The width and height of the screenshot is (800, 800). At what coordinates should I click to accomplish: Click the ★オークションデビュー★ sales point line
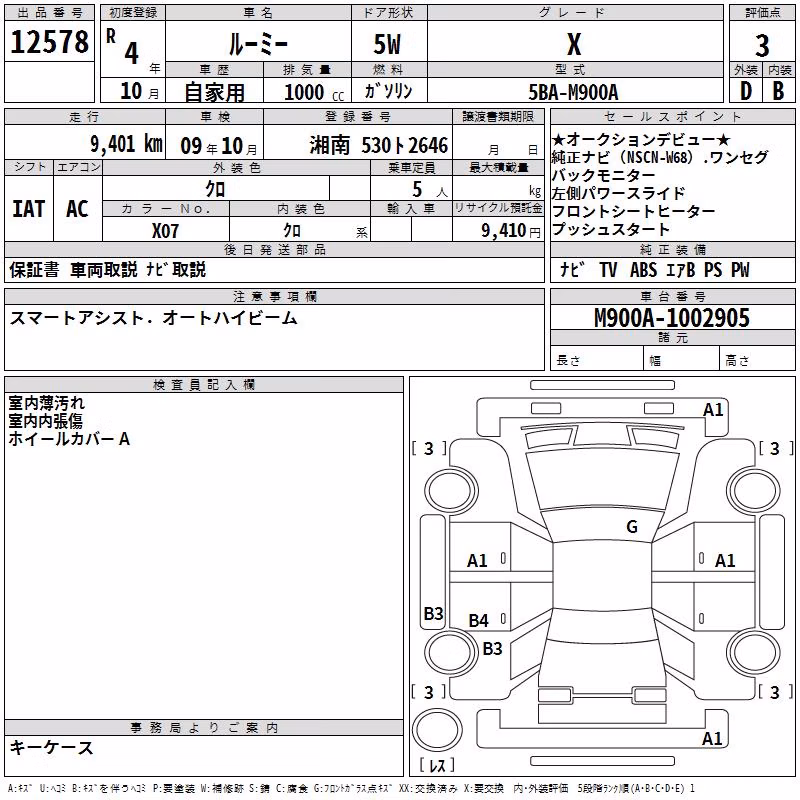click(x=641, y=139)
